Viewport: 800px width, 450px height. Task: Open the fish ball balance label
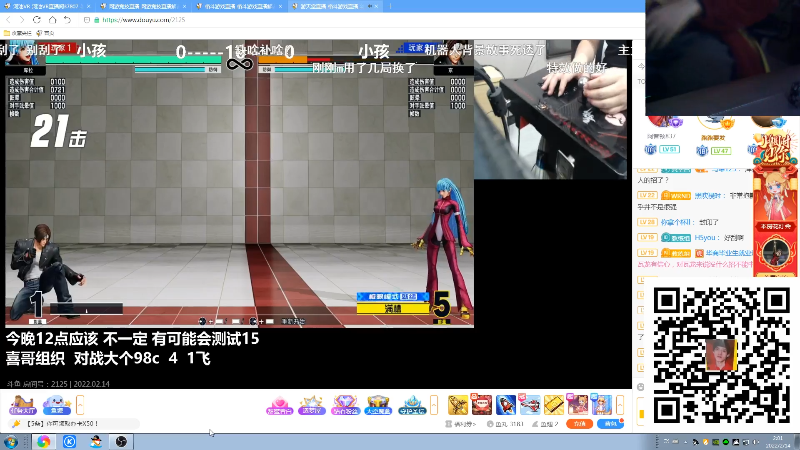[506, 424]
